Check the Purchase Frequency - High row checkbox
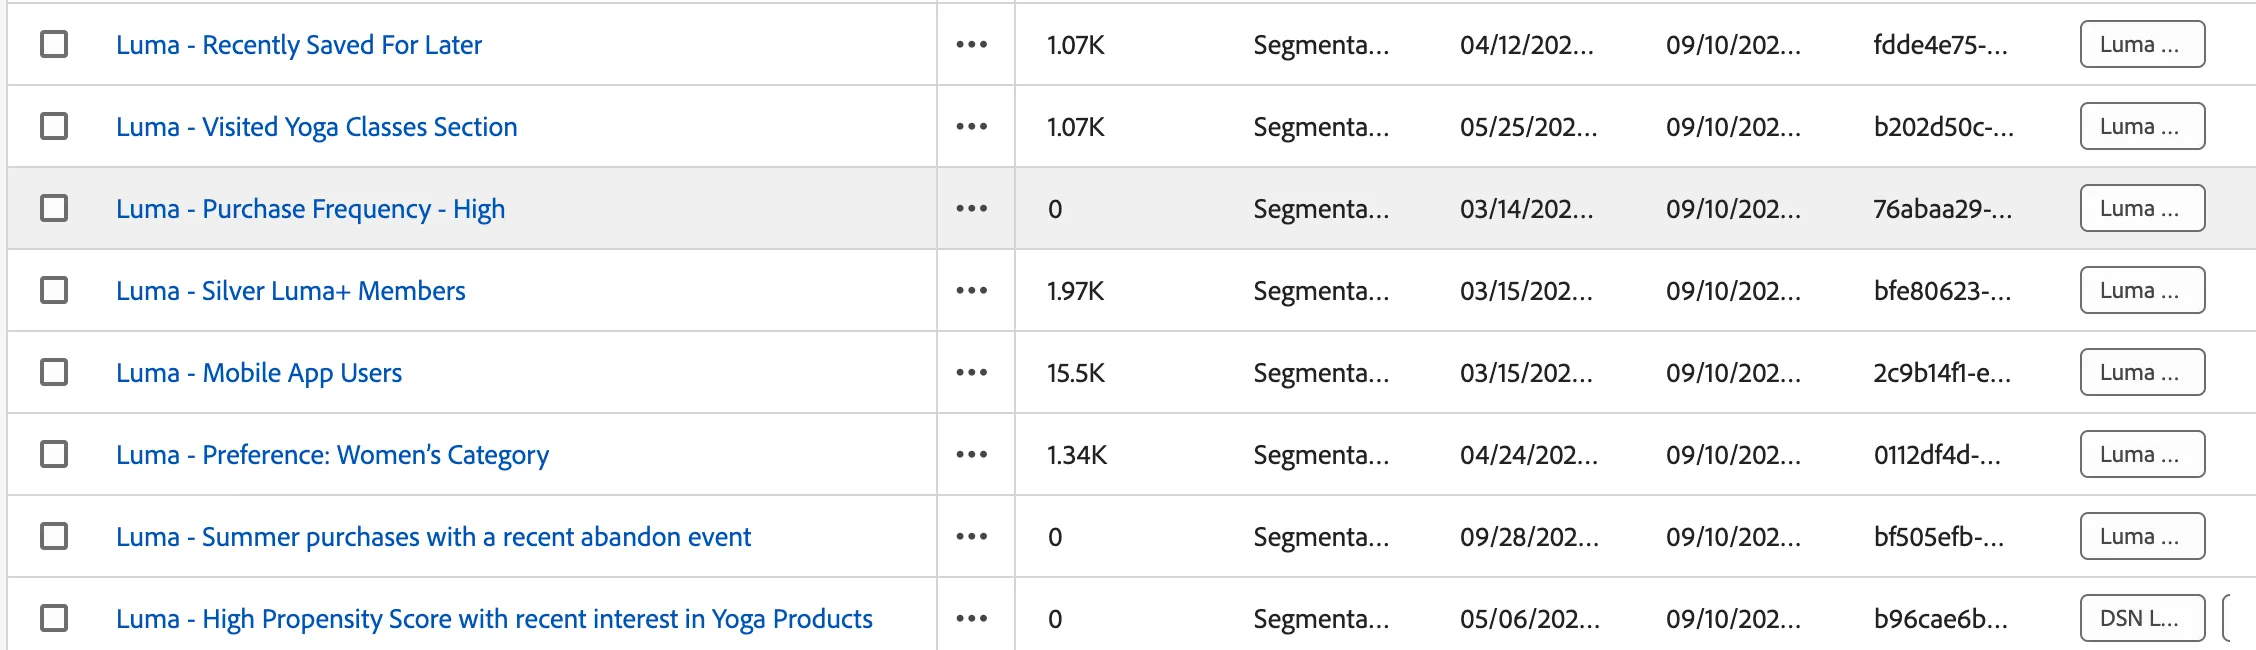This screenshot has height=650, width=2256. pyautogui.click(x=54, y=208)
